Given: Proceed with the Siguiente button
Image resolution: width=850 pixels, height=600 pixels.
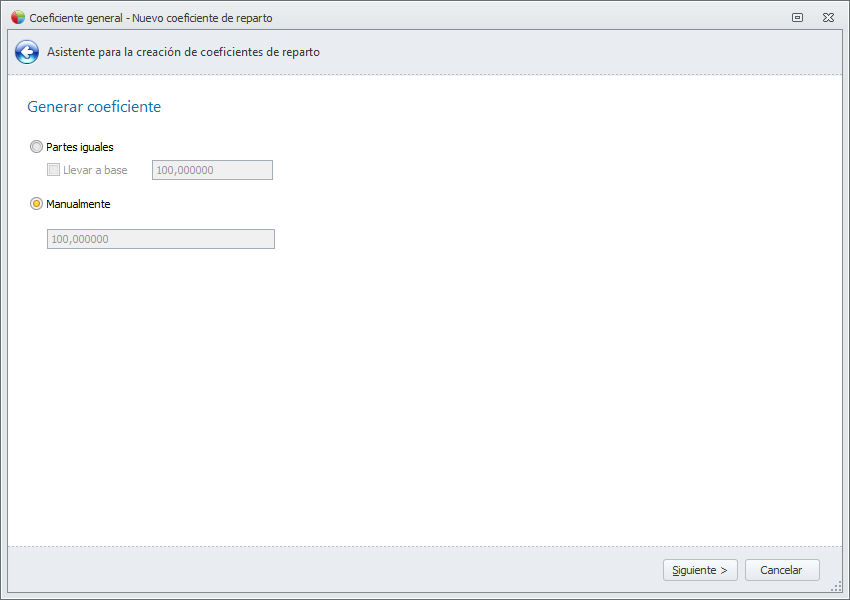Looking at the screenshot, I should point(700,570).
